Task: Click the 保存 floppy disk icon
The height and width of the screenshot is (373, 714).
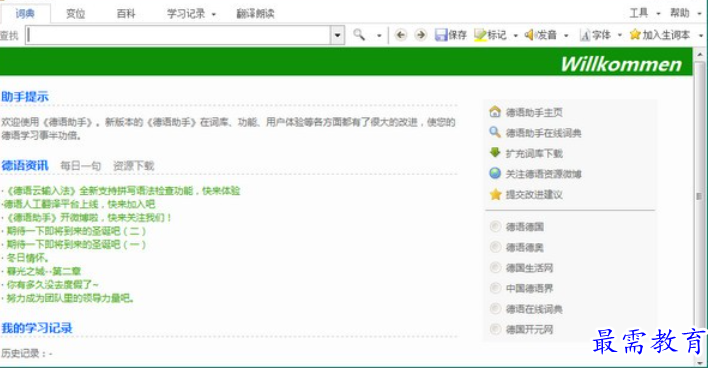Action: [x=441, y=35]
